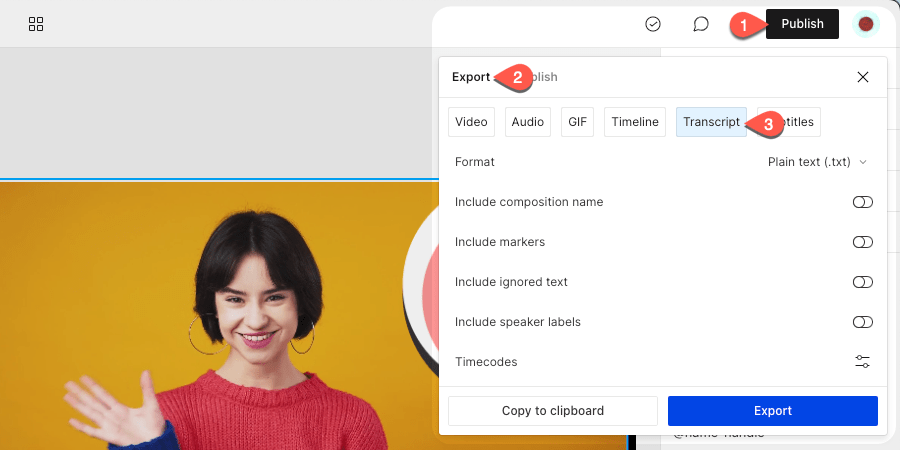Viewport: 900px width, 450px height.
Task: Toggle Include markers switch
Action: click(x=862, y=242)
